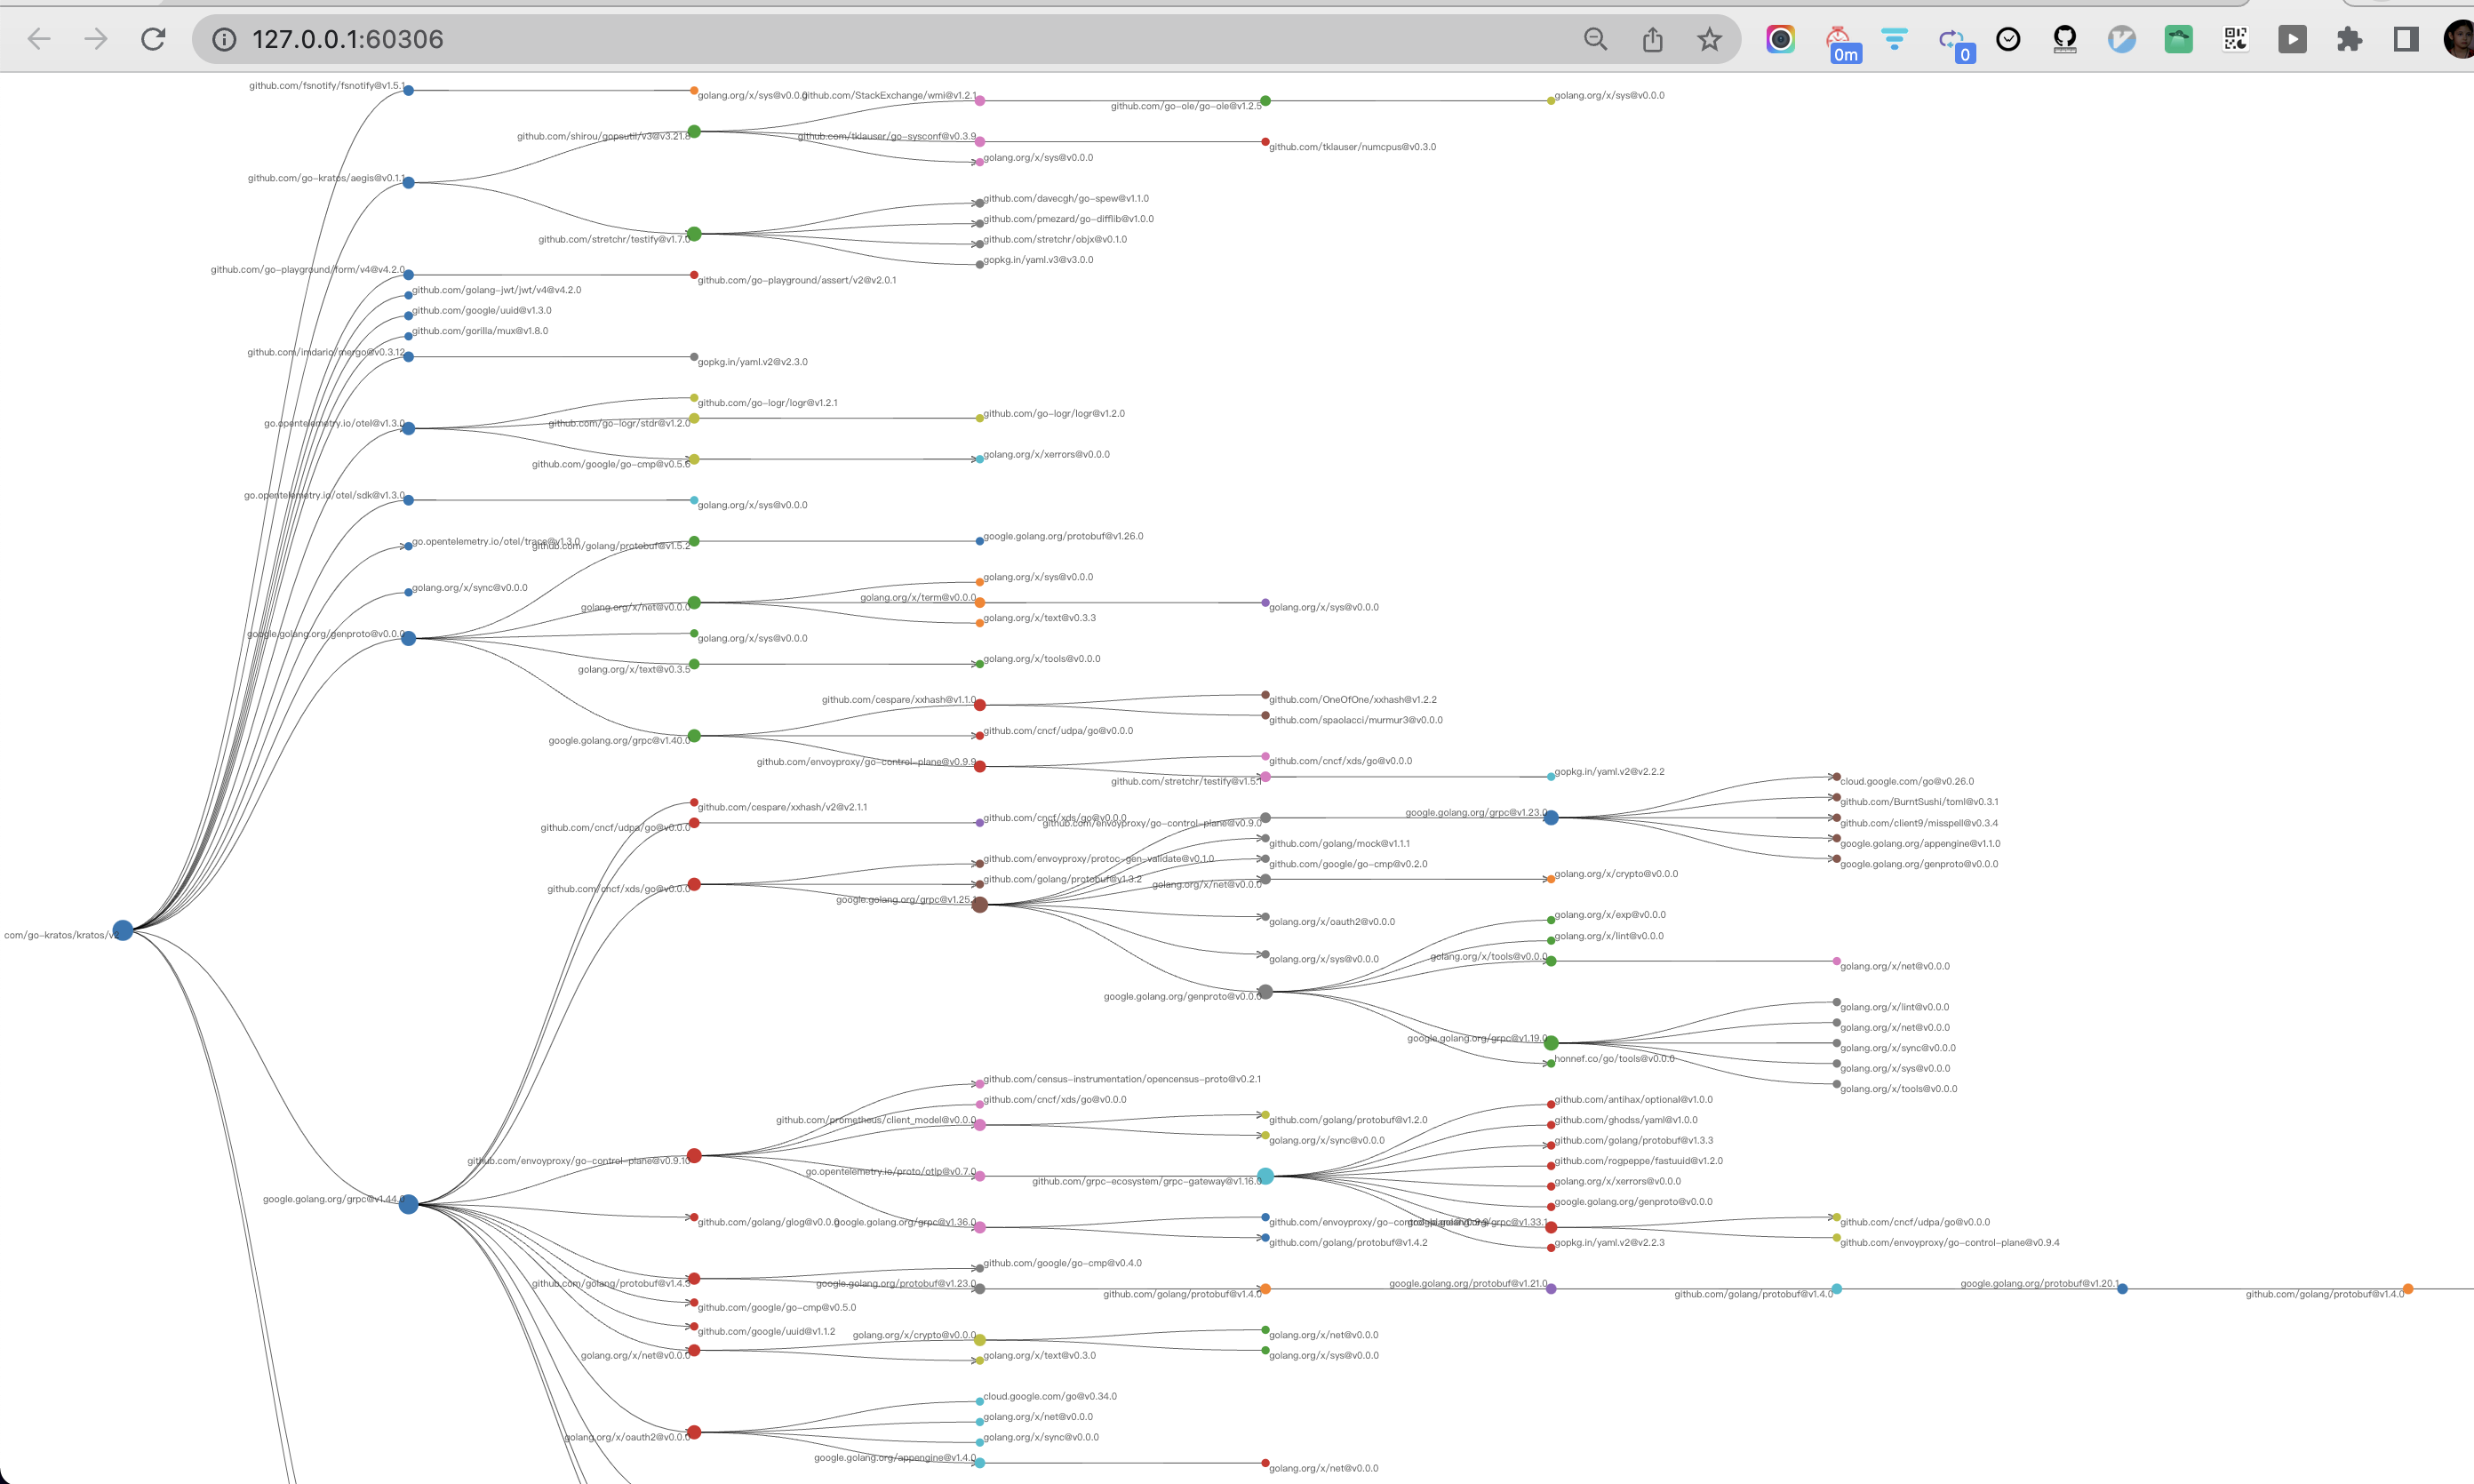Click the browser back arrow
This screenshot has width=2474, height=1484.
[x=39, y=39]
